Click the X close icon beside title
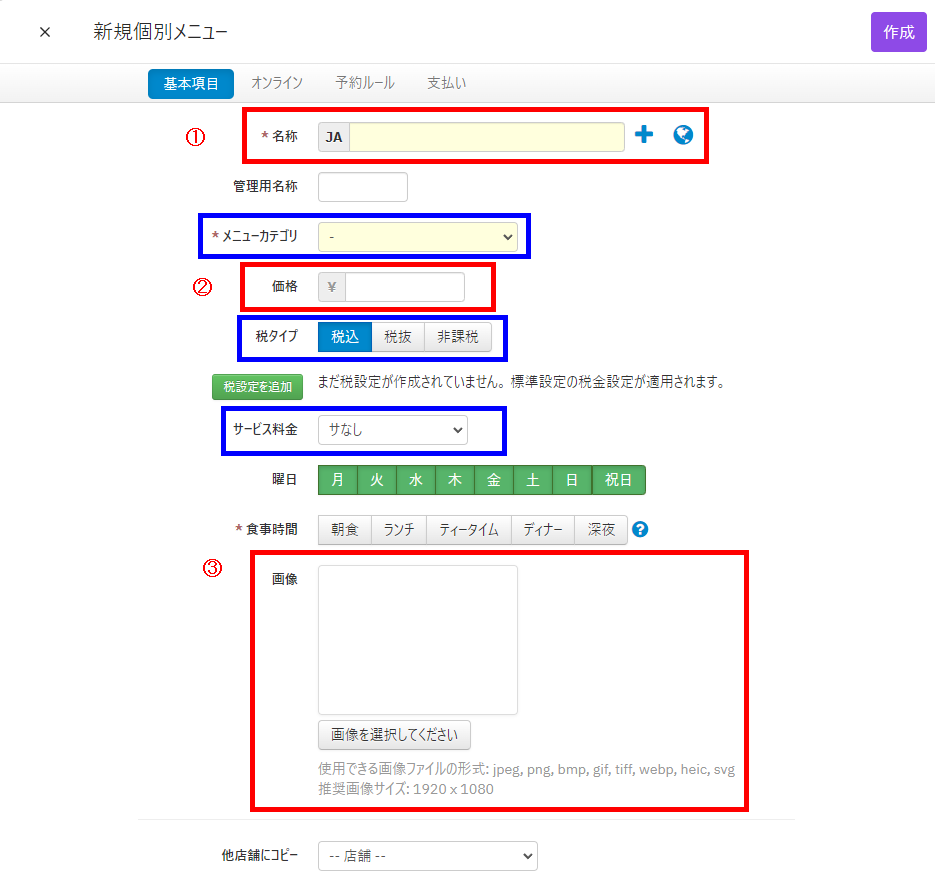Screen dimensions: 935x876 pos(45,32)
